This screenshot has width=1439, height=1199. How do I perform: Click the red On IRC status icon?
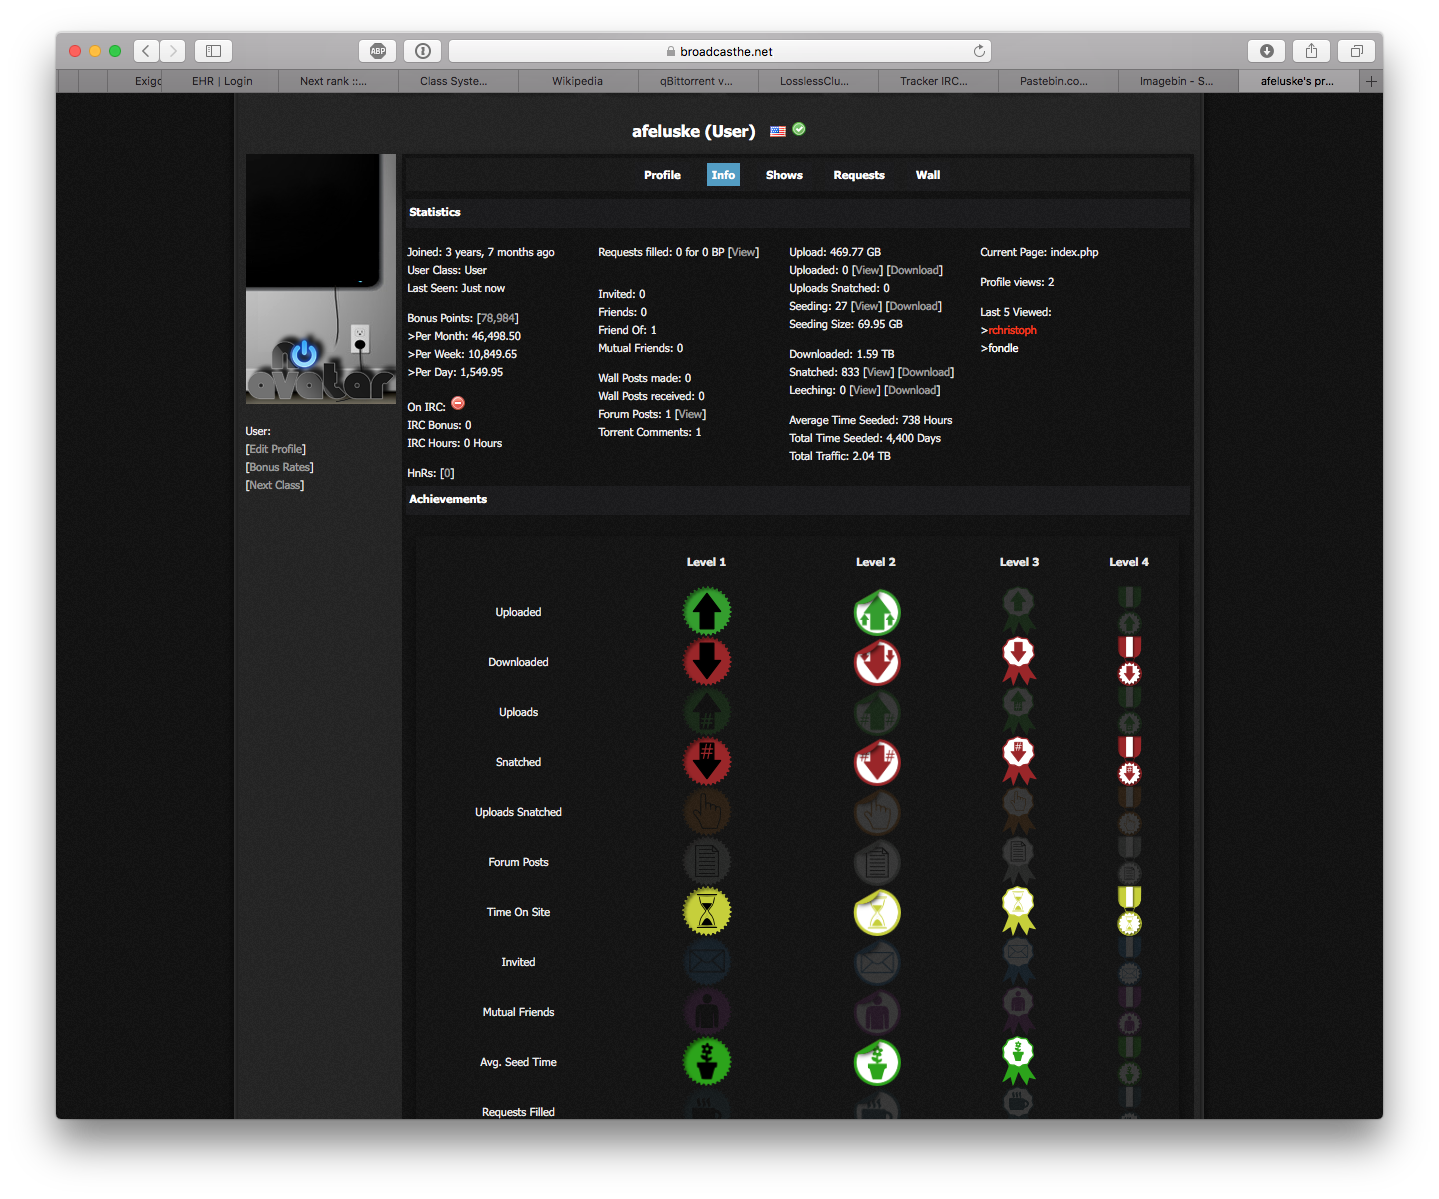pyautogui.click(x=458, y=403)
